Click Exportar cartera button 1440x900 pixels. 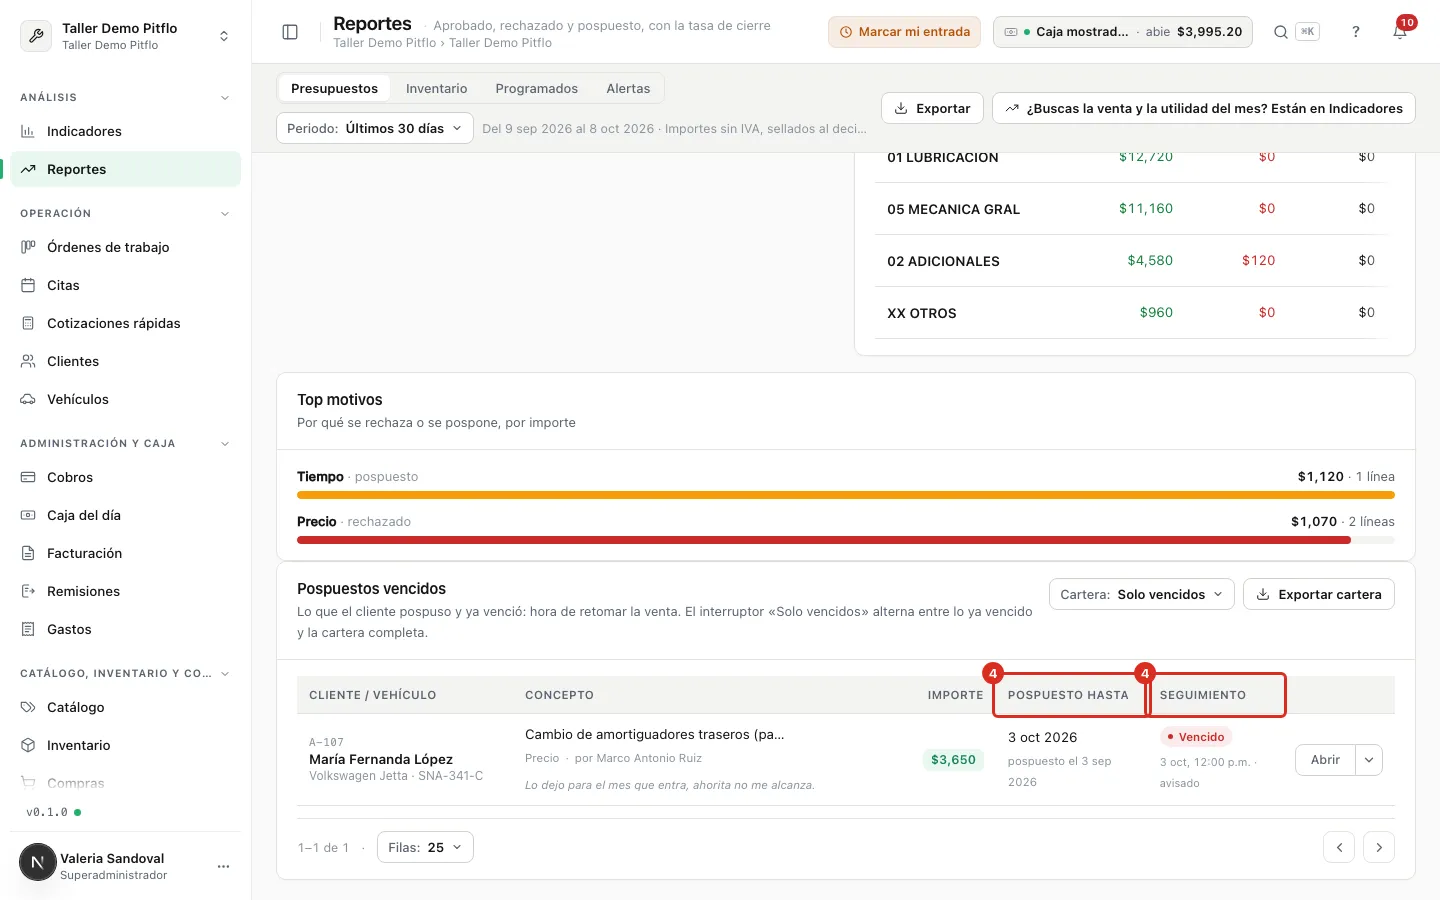[x=1319, y=594]
